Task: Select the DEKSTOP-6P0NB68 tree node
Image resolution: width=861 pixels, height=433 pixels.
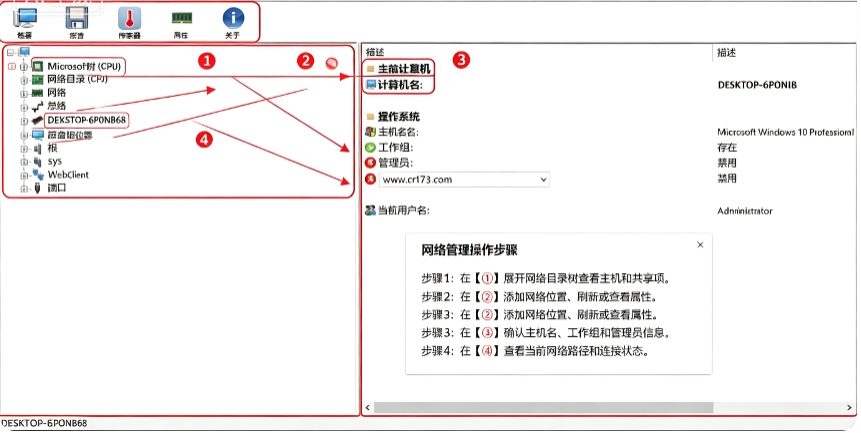Action: tap(87, 120)
